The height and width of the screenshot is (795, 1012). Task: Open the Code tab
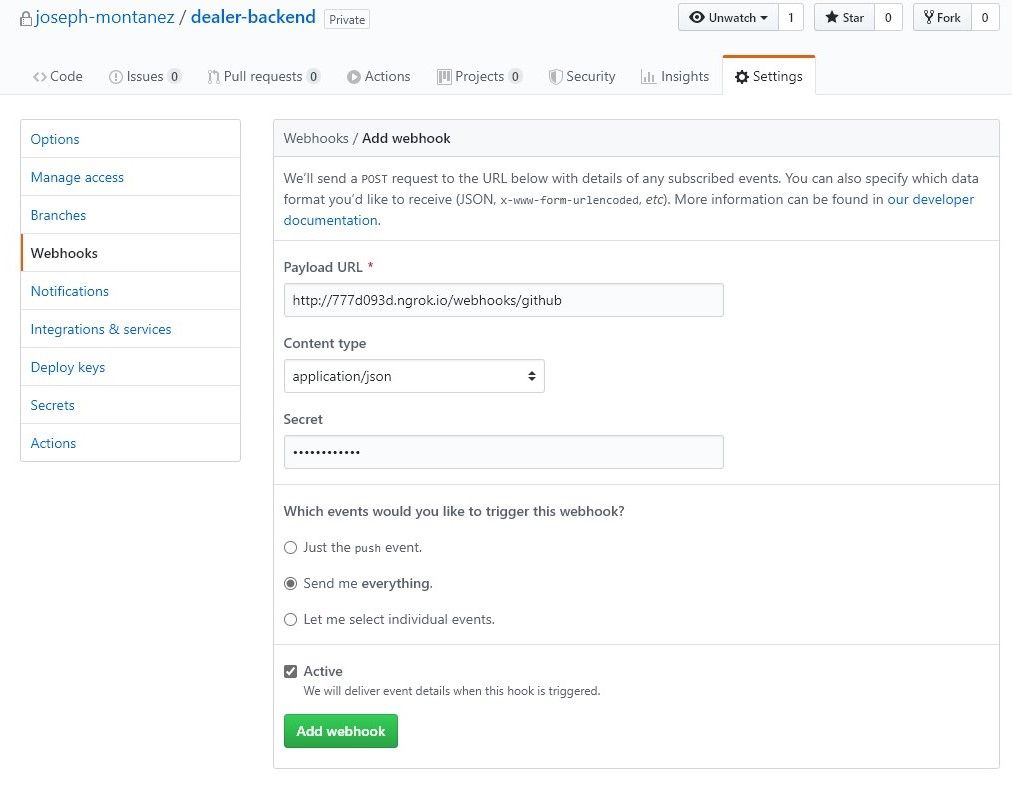click(x=57, y=77)
